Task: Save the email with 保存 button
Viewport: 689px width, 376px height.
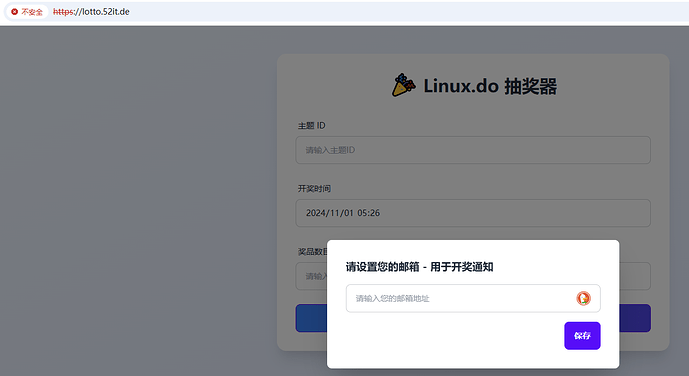Action: point(582,336)
